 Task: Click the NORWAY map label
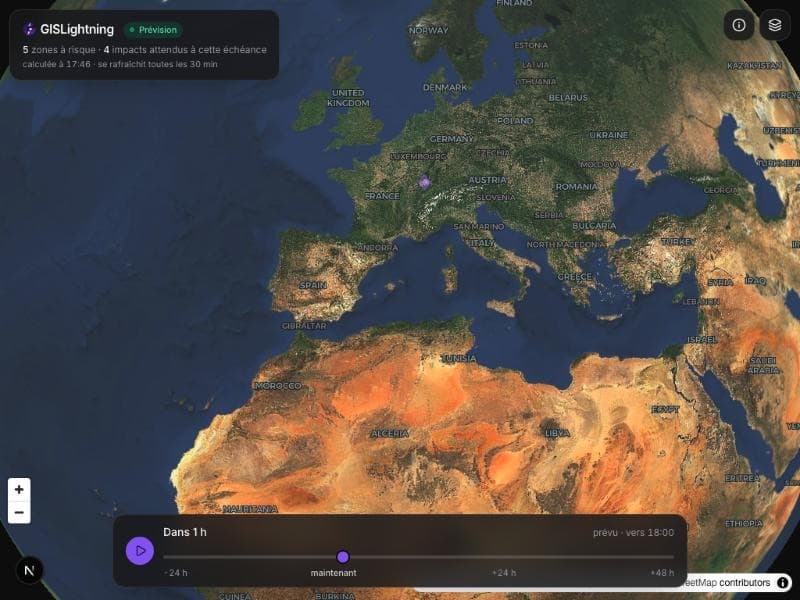point(429,31)
